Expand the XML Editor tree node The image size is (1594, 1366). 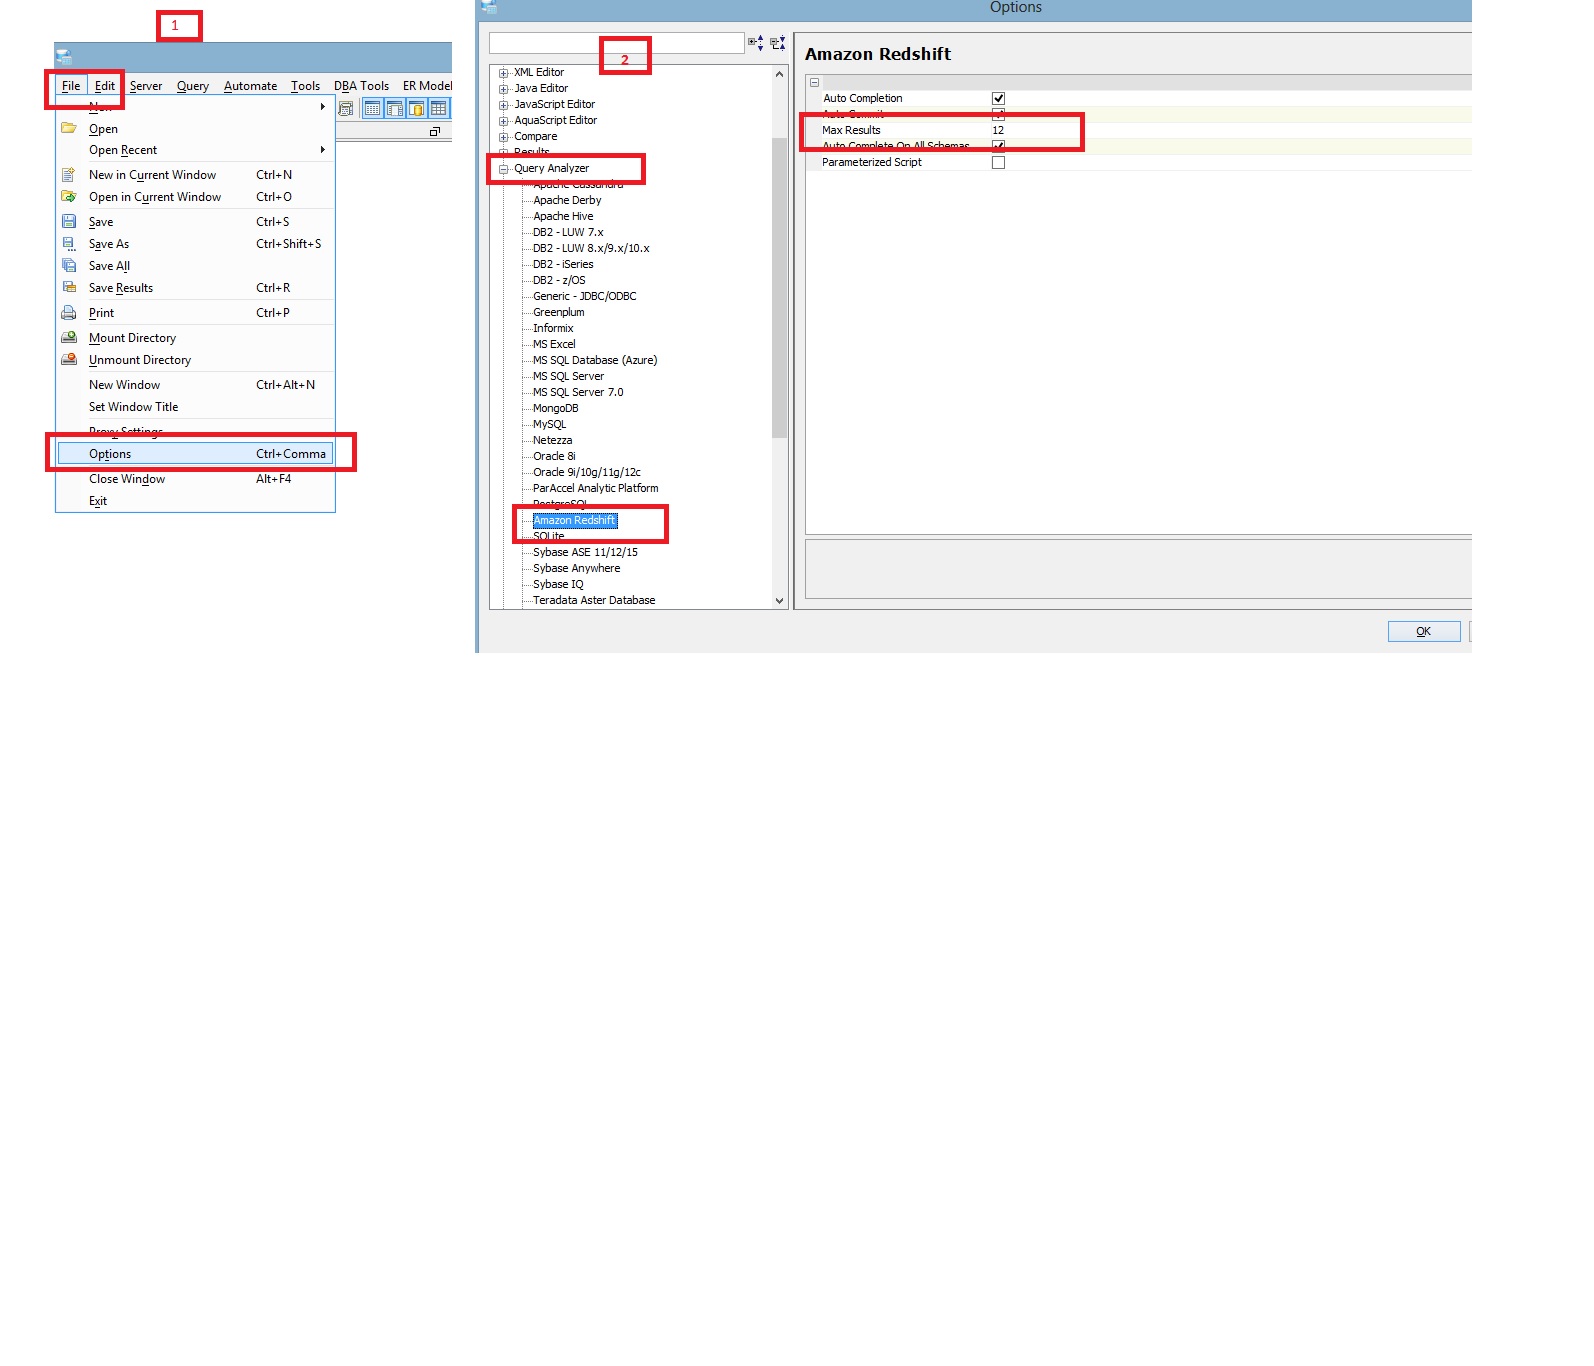pos(504,73)
